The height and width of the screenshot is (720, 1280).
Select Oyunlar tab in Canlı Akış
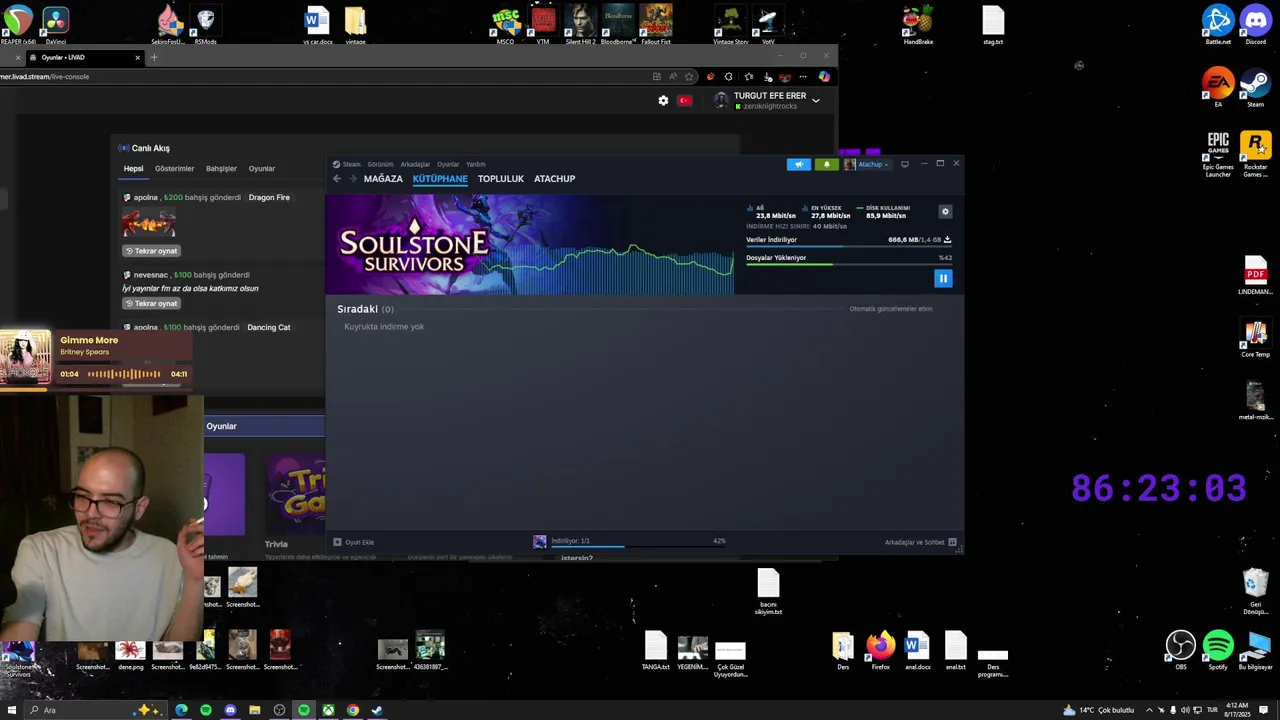[261, 169]
